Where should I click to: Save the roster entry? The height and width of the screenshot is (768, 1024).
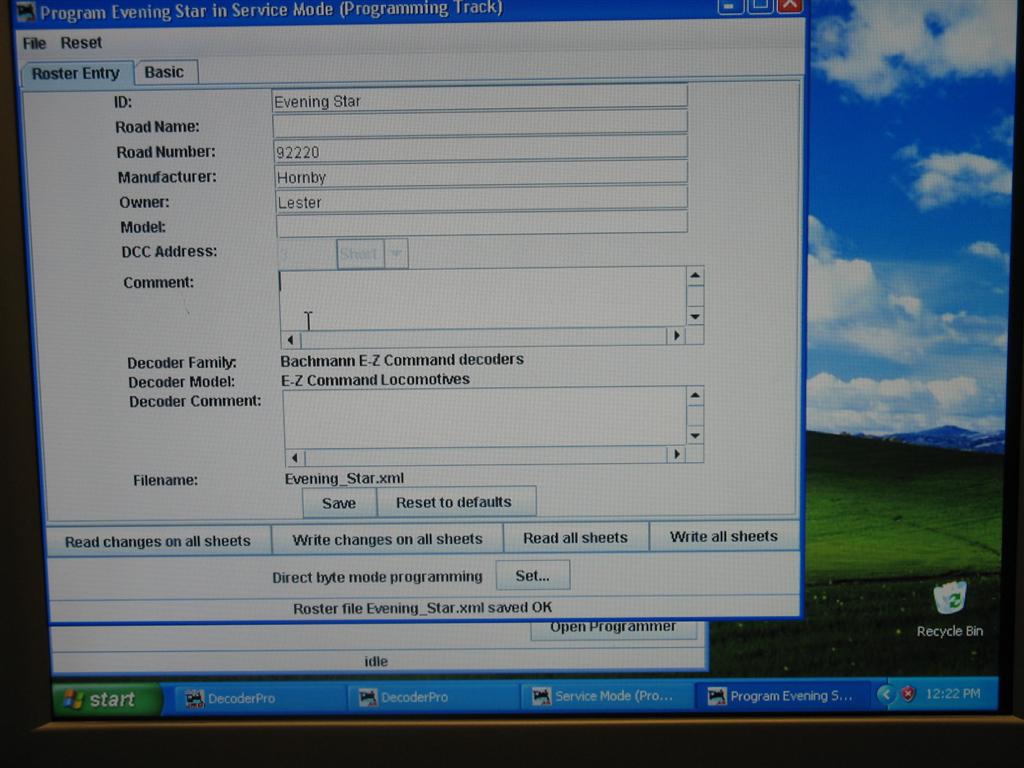[x=339, y=503]
